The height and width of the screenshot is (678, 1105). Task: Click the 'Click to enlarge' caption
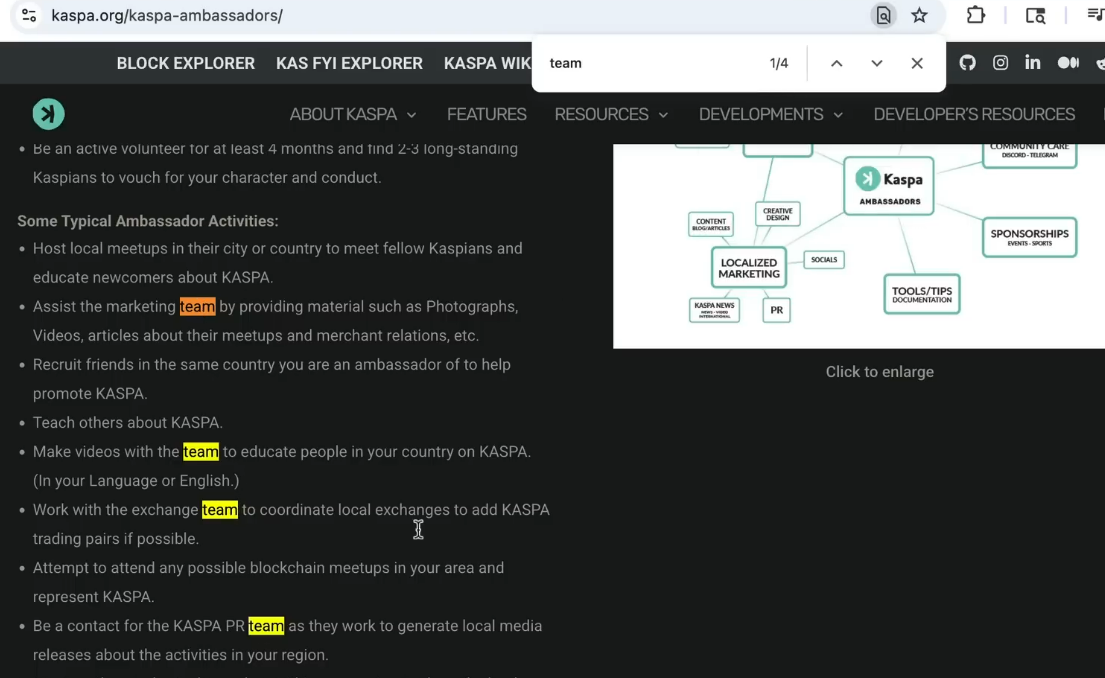tap(879, 371)
